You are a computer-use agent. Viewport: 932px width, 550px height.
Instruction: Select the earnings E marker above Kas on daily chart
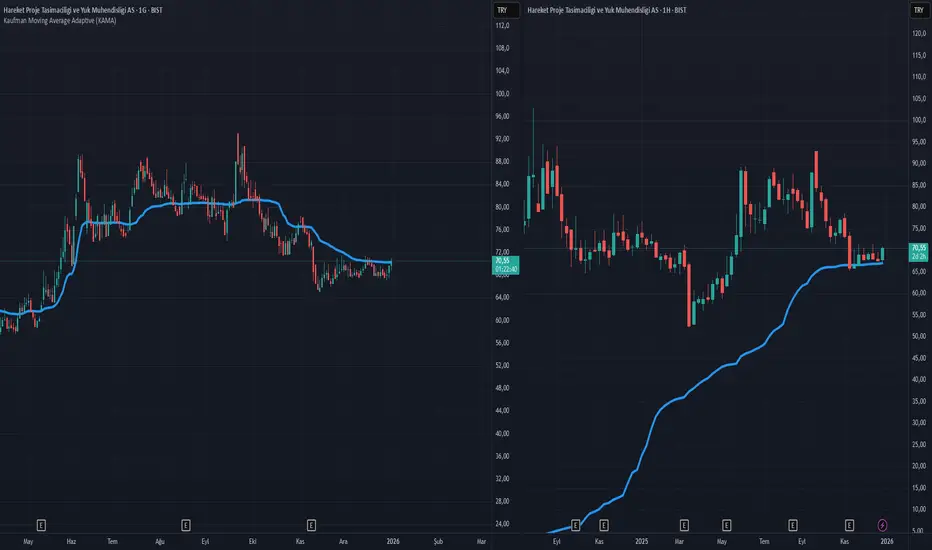coord(311,525)
